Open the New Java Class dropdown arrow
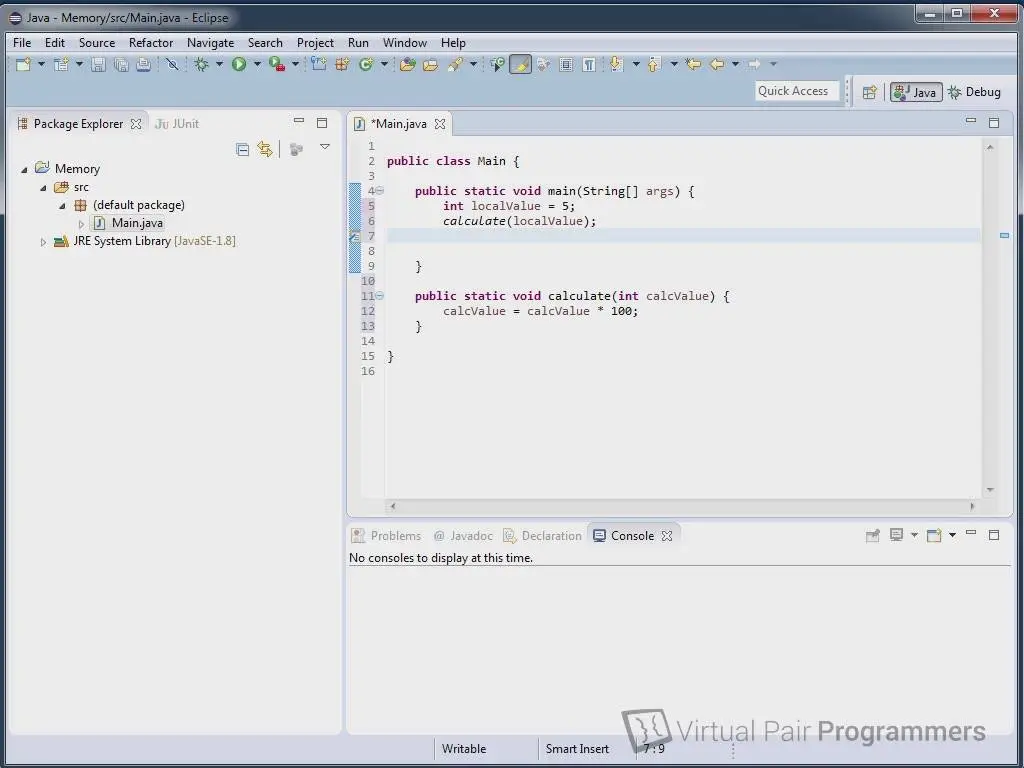The image size is (1024, 768). click(x=384, y=64)
